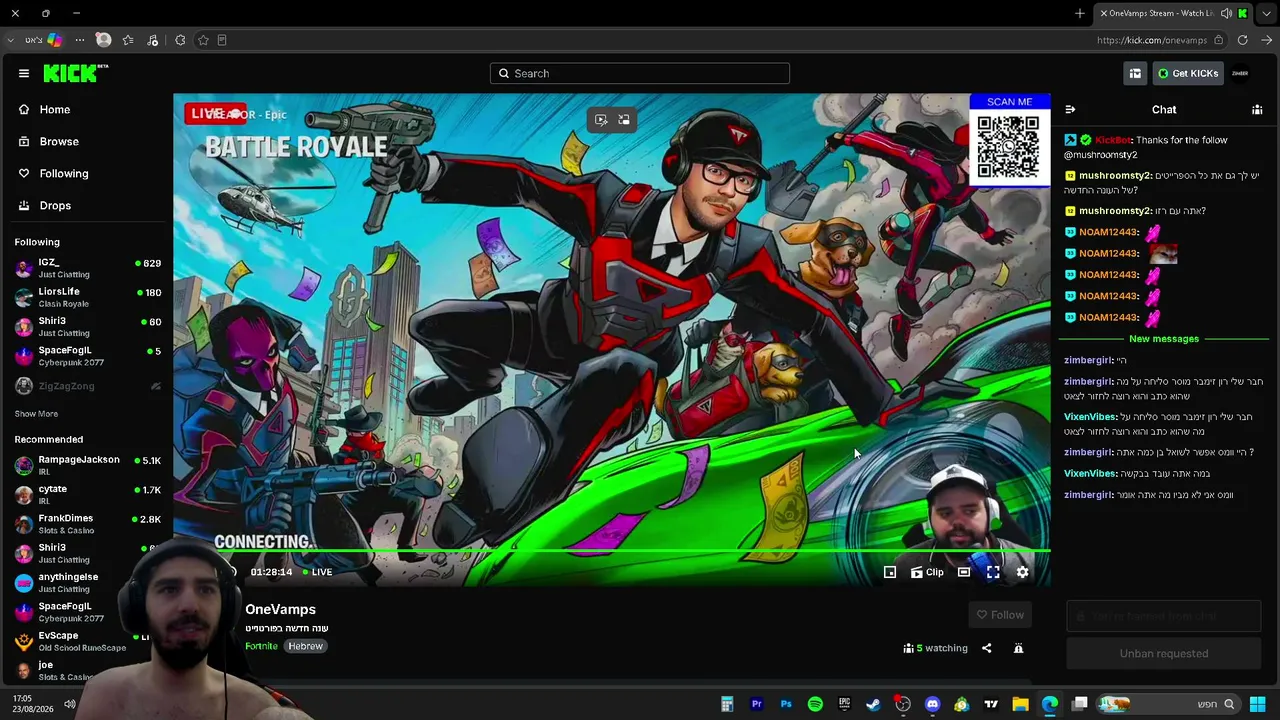
Task: Jump to LIVE in the player controls
Action: (318, 572)
